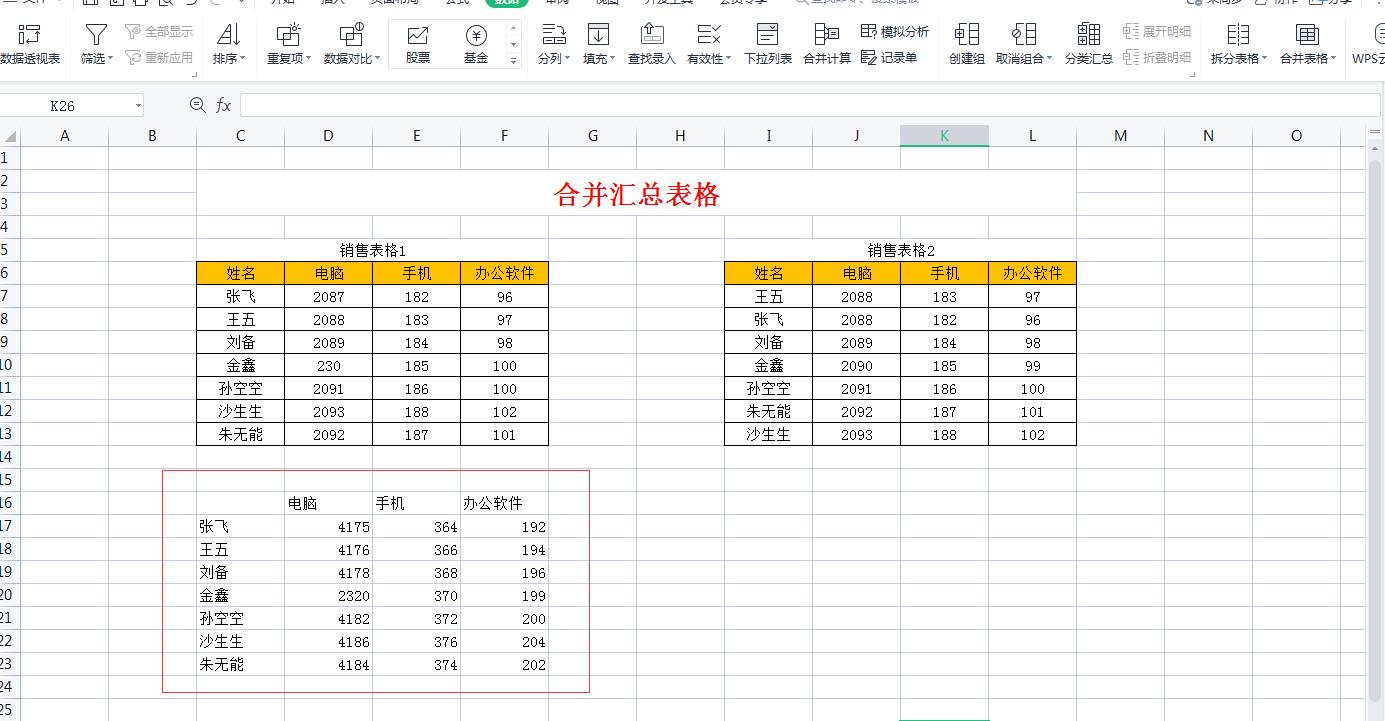Select summary cell with value 4186
This screenshot has width=1385, height=721.
tap(328, 642)
